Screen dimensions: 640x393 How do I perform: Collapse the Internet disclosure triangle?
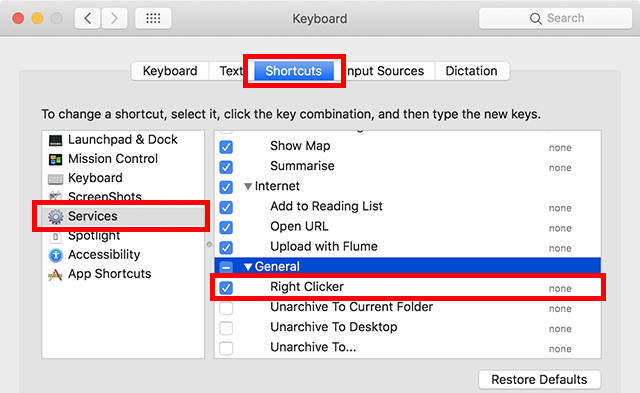coord(248,187)
